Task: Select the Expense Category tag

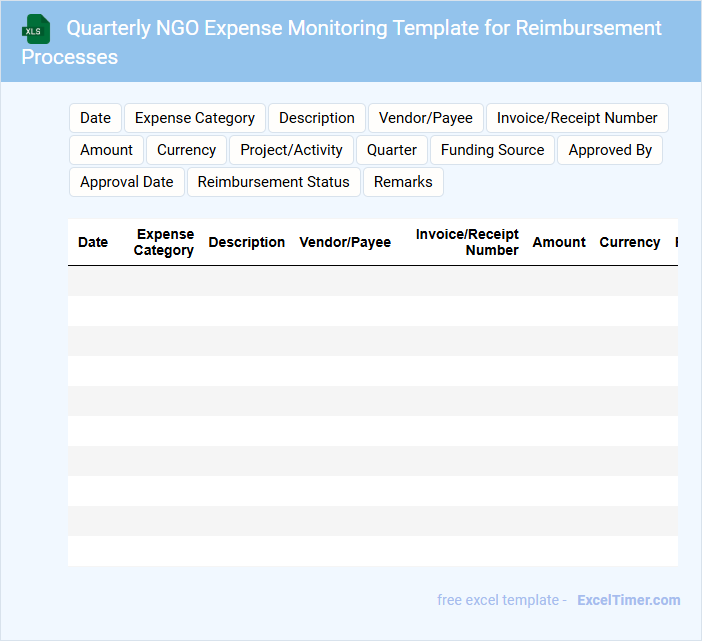Action: (x=195, y=118)
